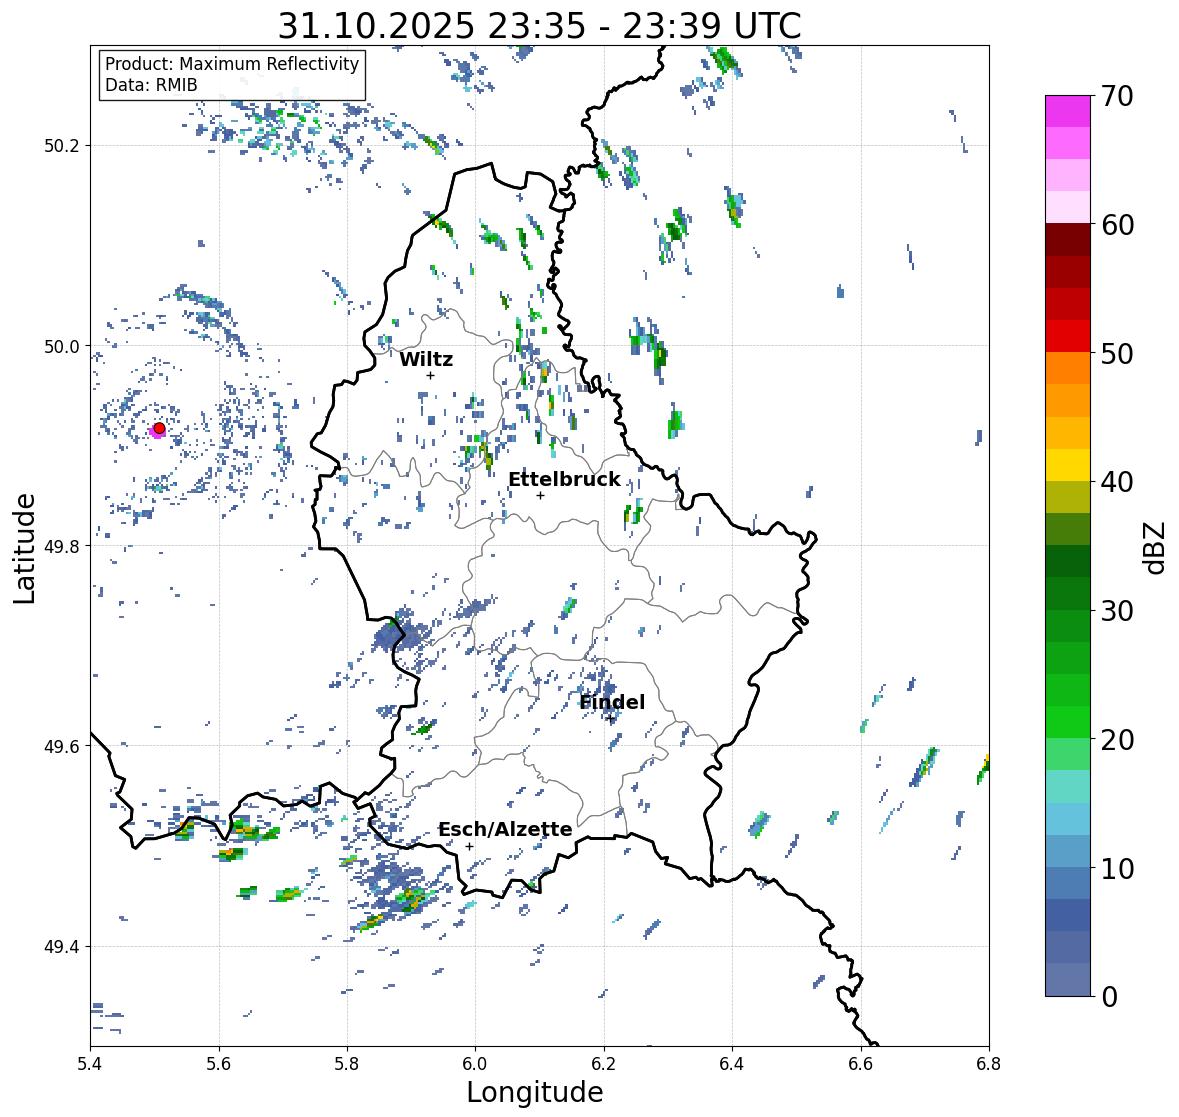Click the 5.8 longitude tick label
This screenshot has width=1179, height=1117.
coord(347,1064)
